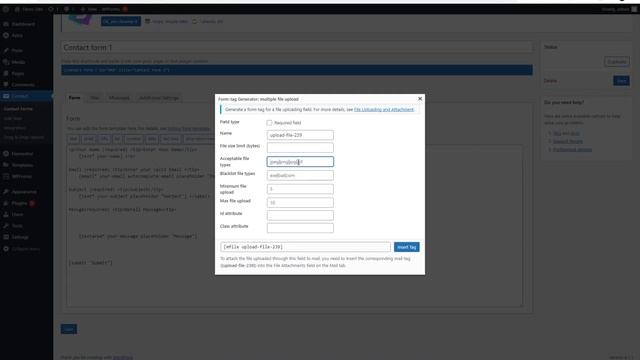Screen dimensions: 640x360
Task: Click the email tag generator button
Action: pos(89,139)
